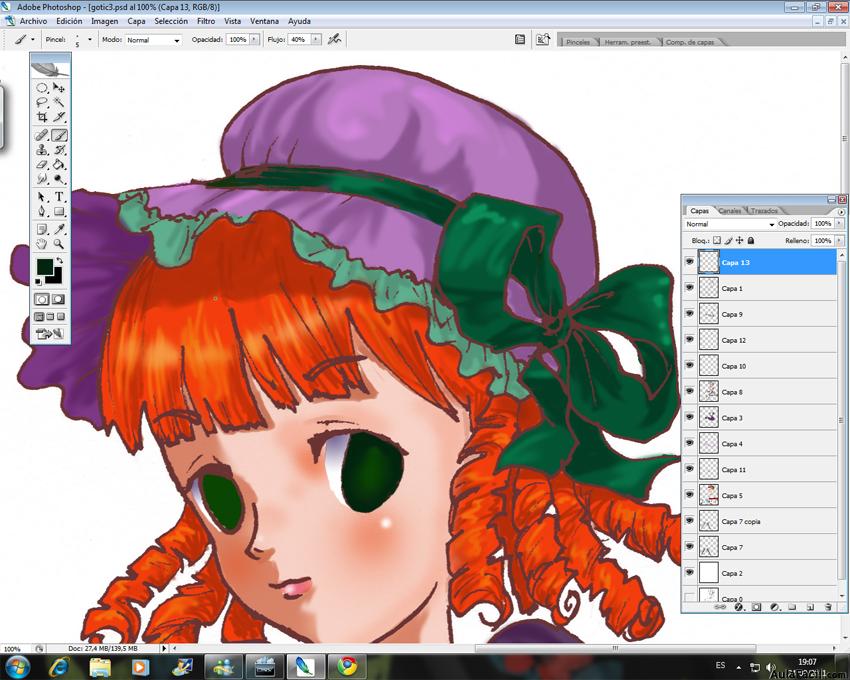Switch to the Canales tab

(730, 210)
